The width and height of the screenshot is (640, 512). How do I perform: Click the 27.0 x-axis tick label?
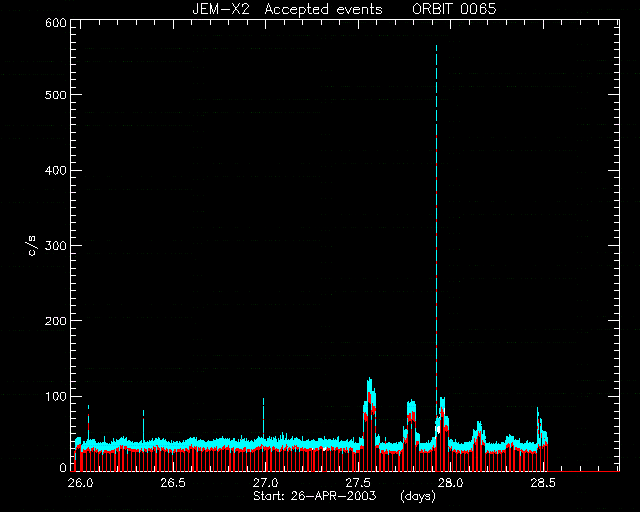click(x=266, y=483)
